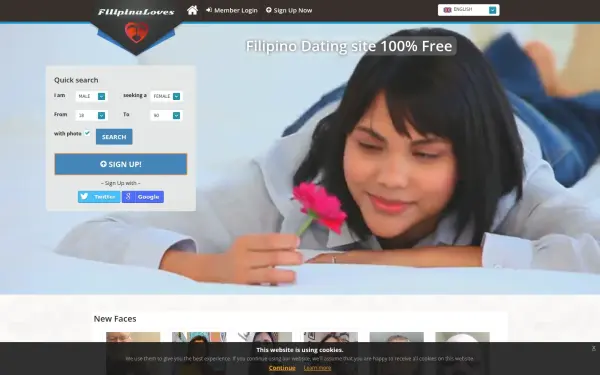
Task: Open the fifth New Faces profile thumbnail
Action: pyautogui.click(x=396, y=353)
